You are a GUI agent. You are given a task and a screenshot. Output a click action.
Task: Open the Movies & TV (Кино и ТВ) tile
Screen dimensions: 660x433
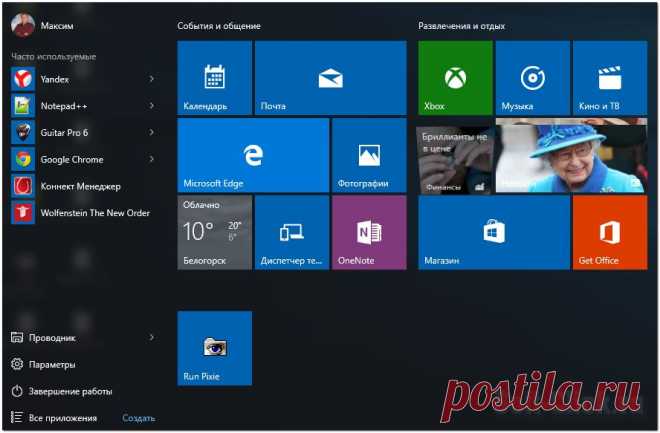pyautogui.click(x=610, y=78)
